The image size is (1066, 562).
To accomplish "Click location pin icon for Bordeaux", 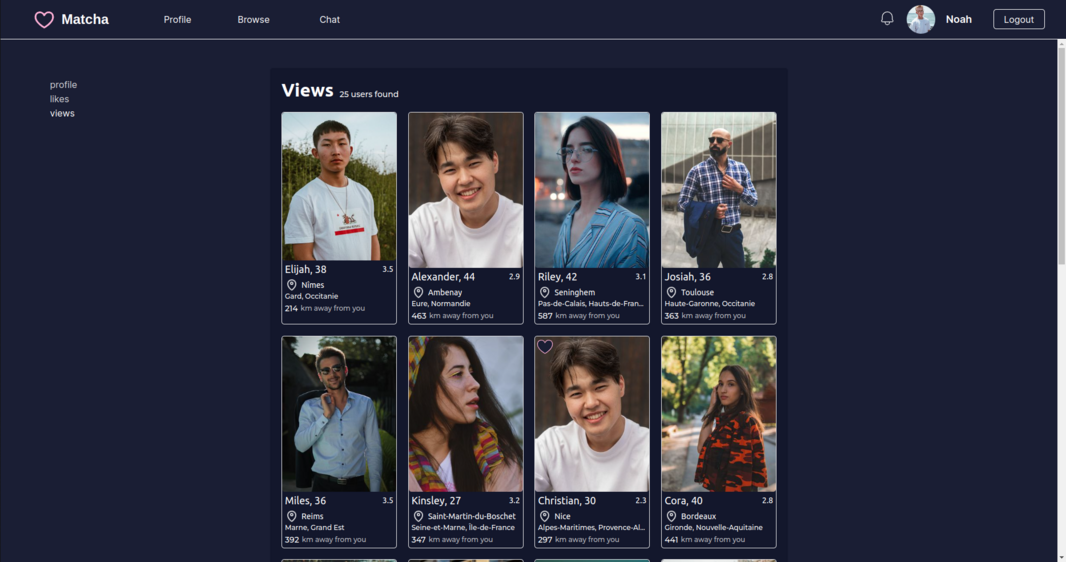I will point(672,517).
